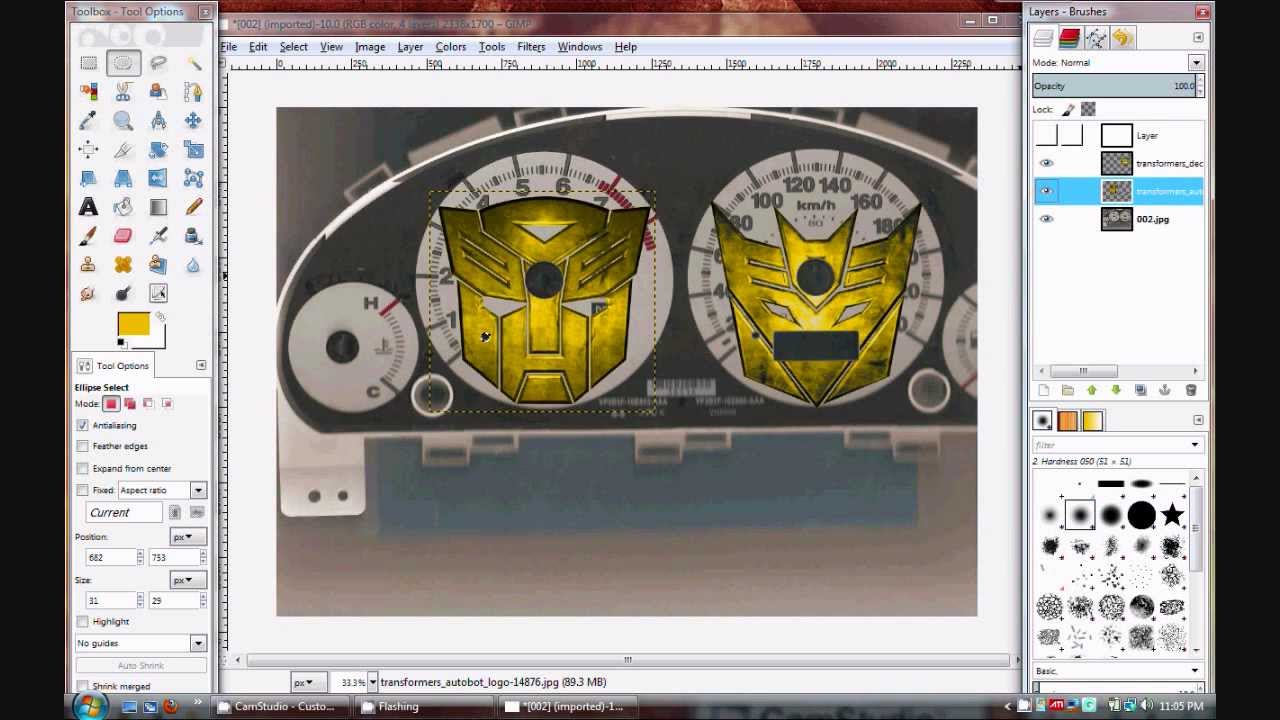Image resolution: width=1280 pixels, height=720 pixels.
Task: Select the Scissors Select tool
Action: click(123, 92)
